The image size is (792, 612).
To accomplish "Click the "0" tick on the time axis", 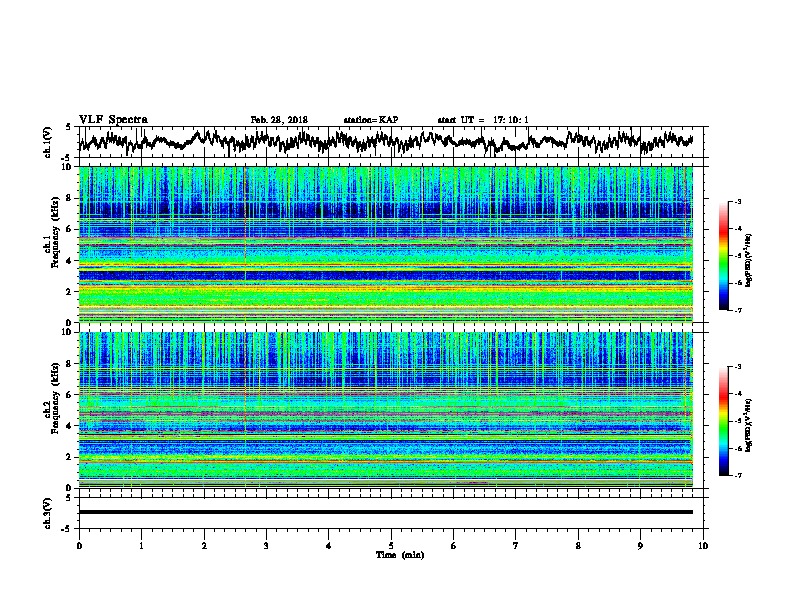I will click(79, 545).
